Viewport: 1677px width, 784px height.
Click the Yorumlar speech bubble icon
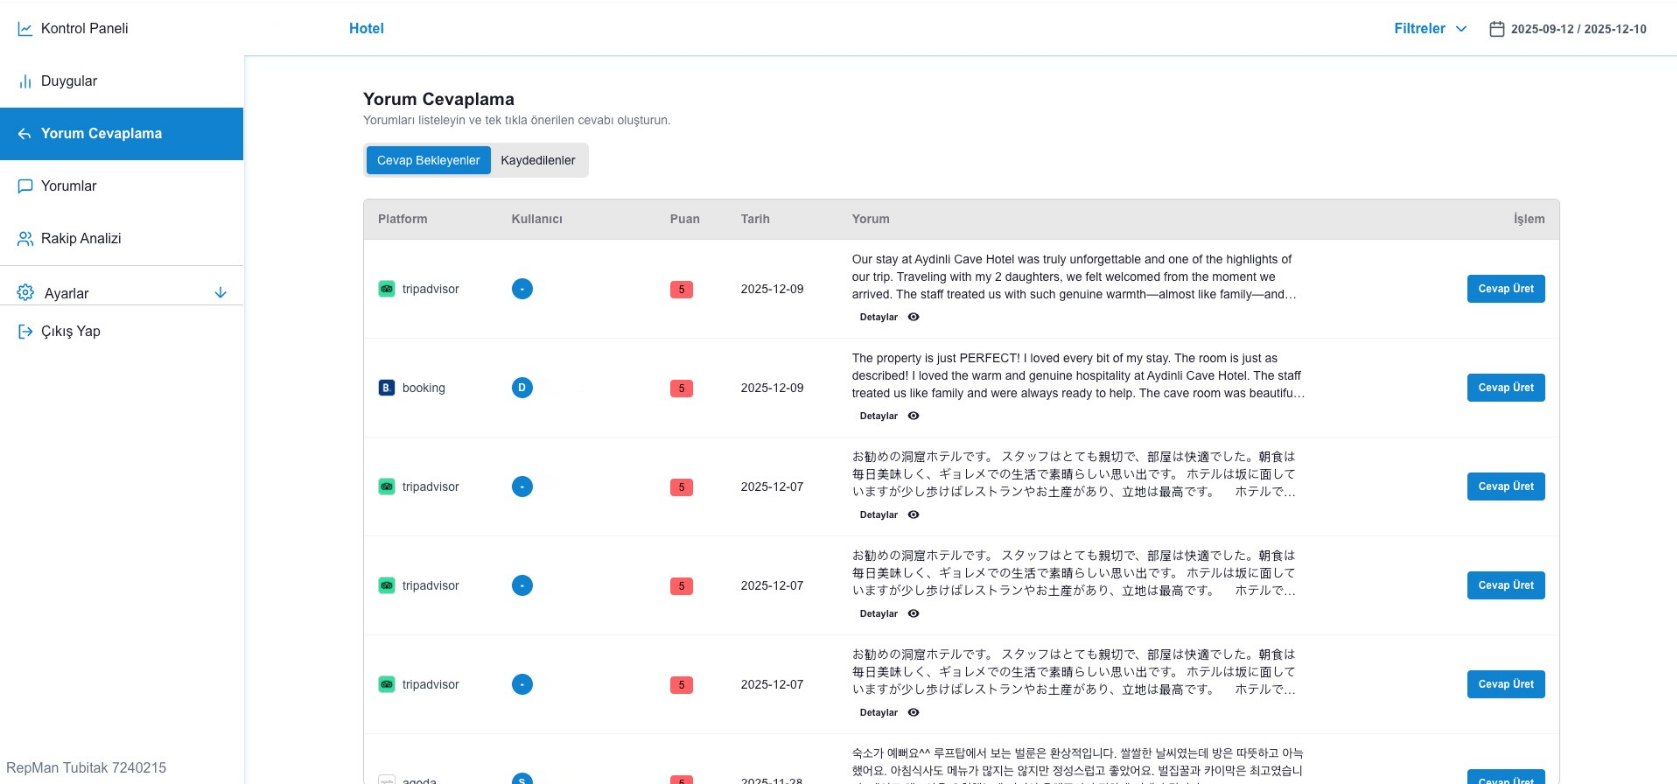25,186
